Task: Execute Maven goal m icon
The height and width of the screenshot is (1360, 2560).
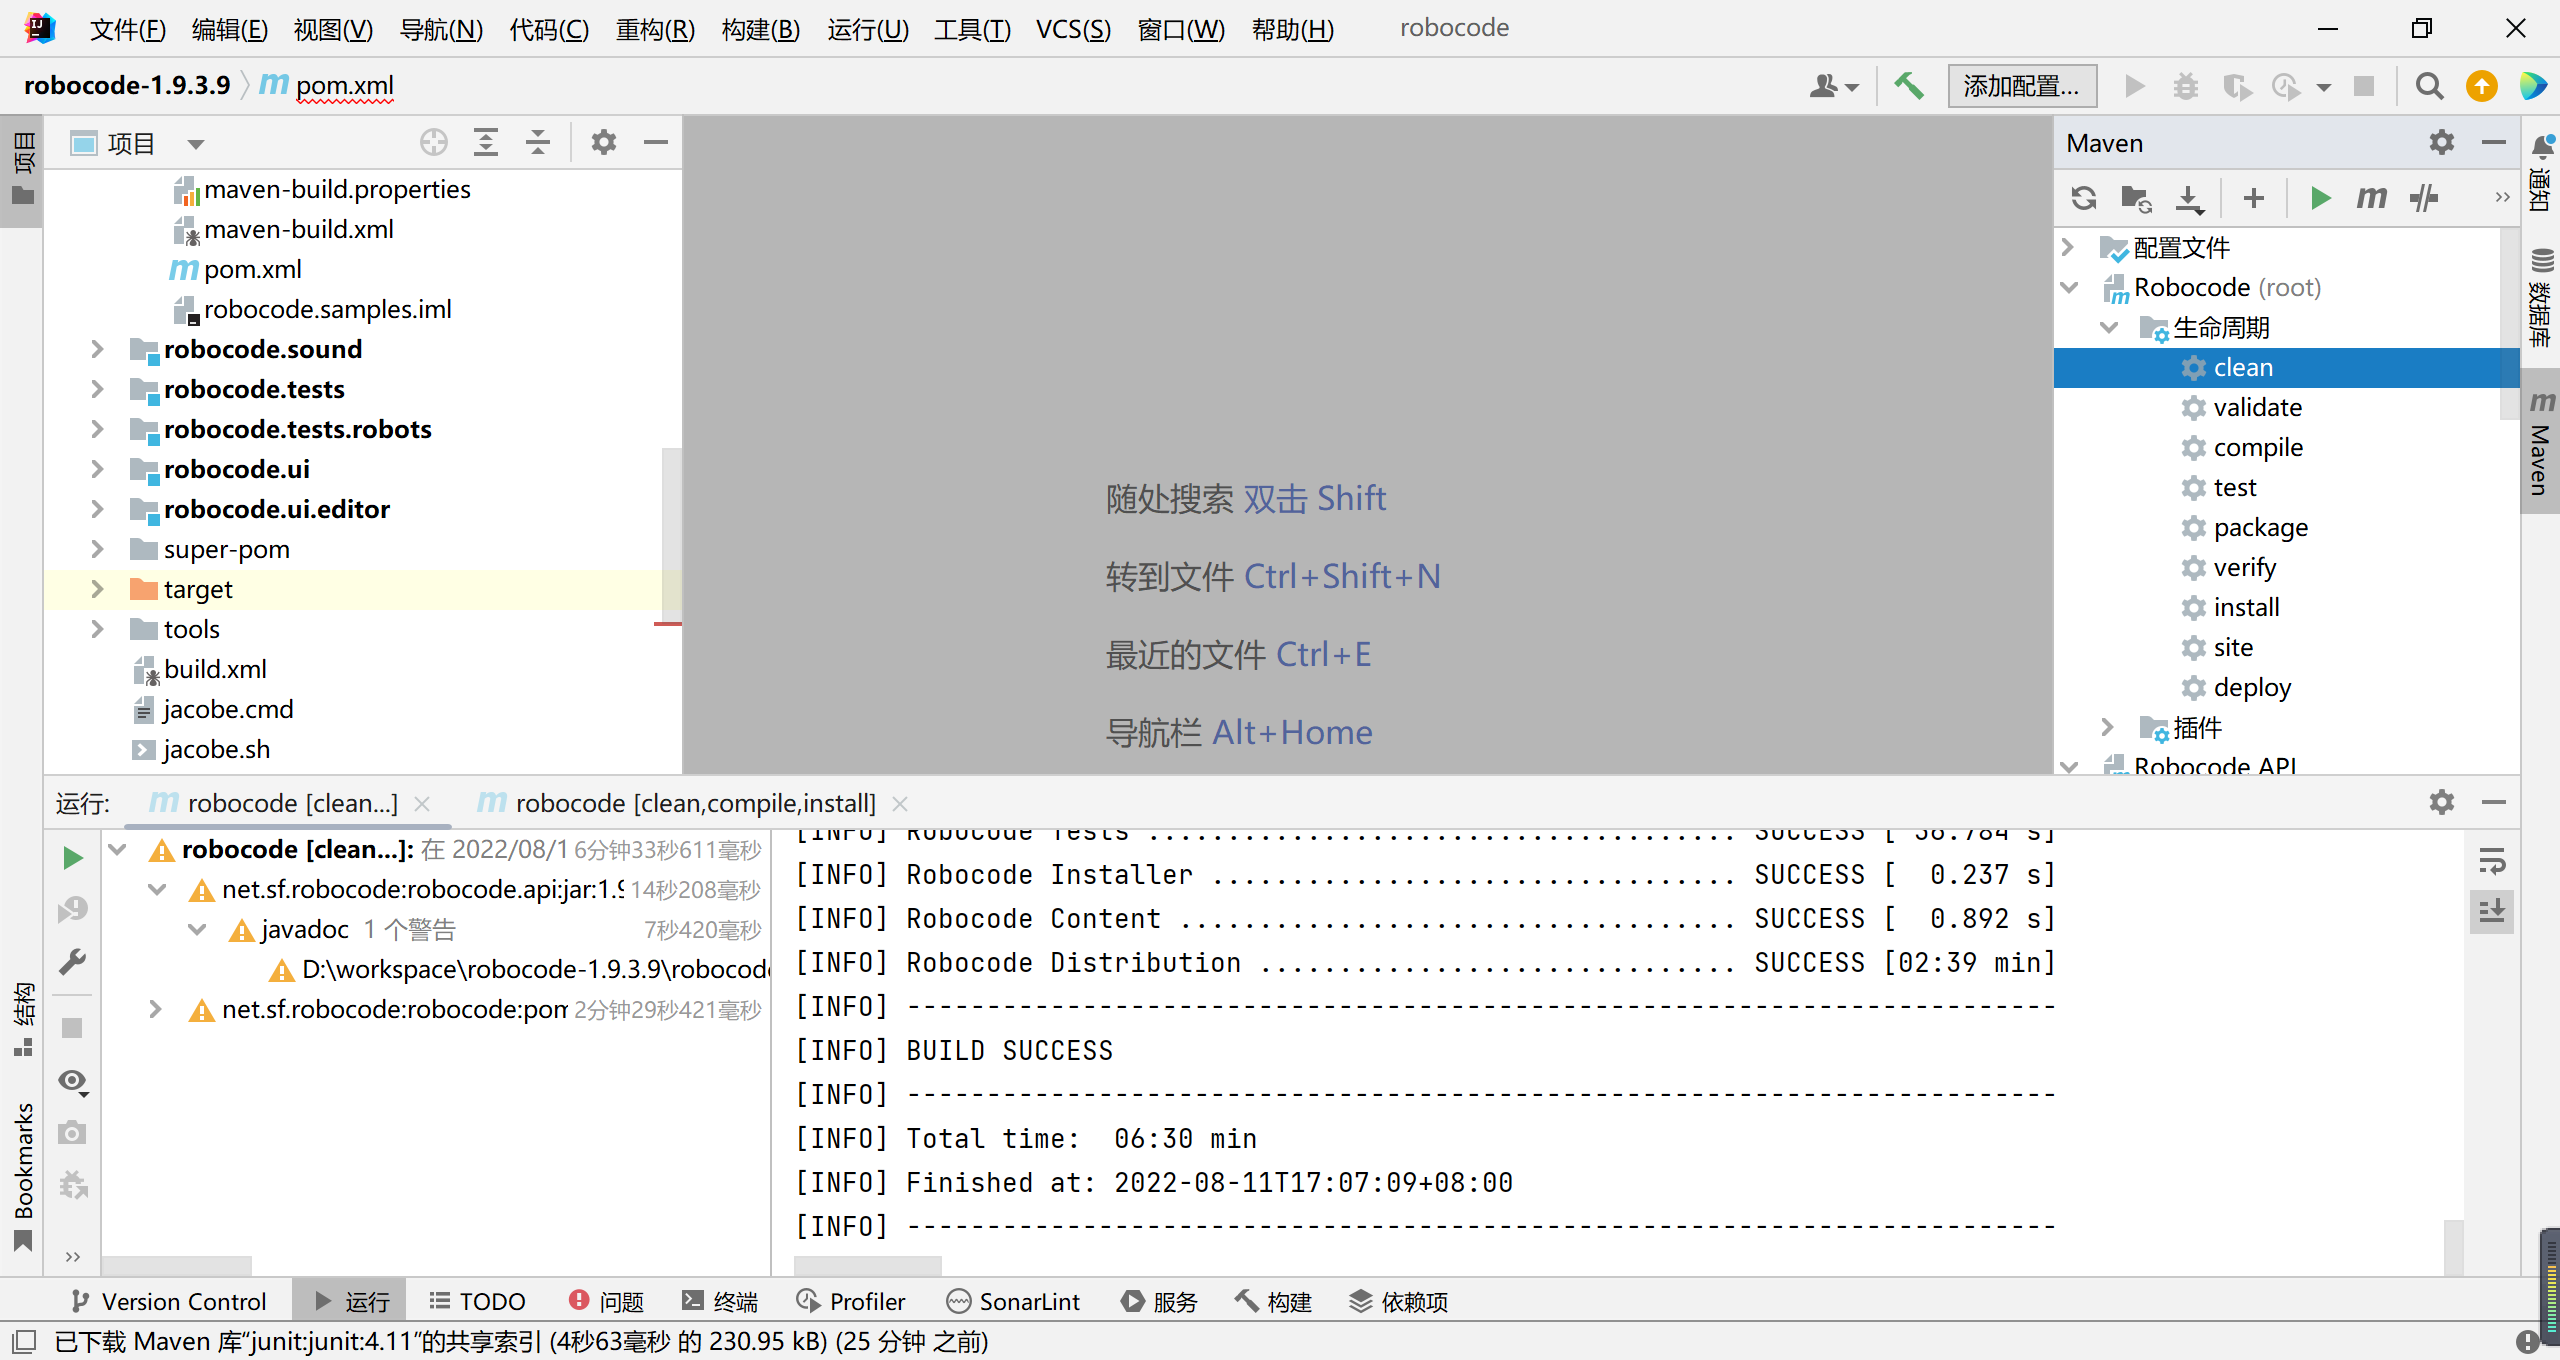Action: pos(2372,198)
